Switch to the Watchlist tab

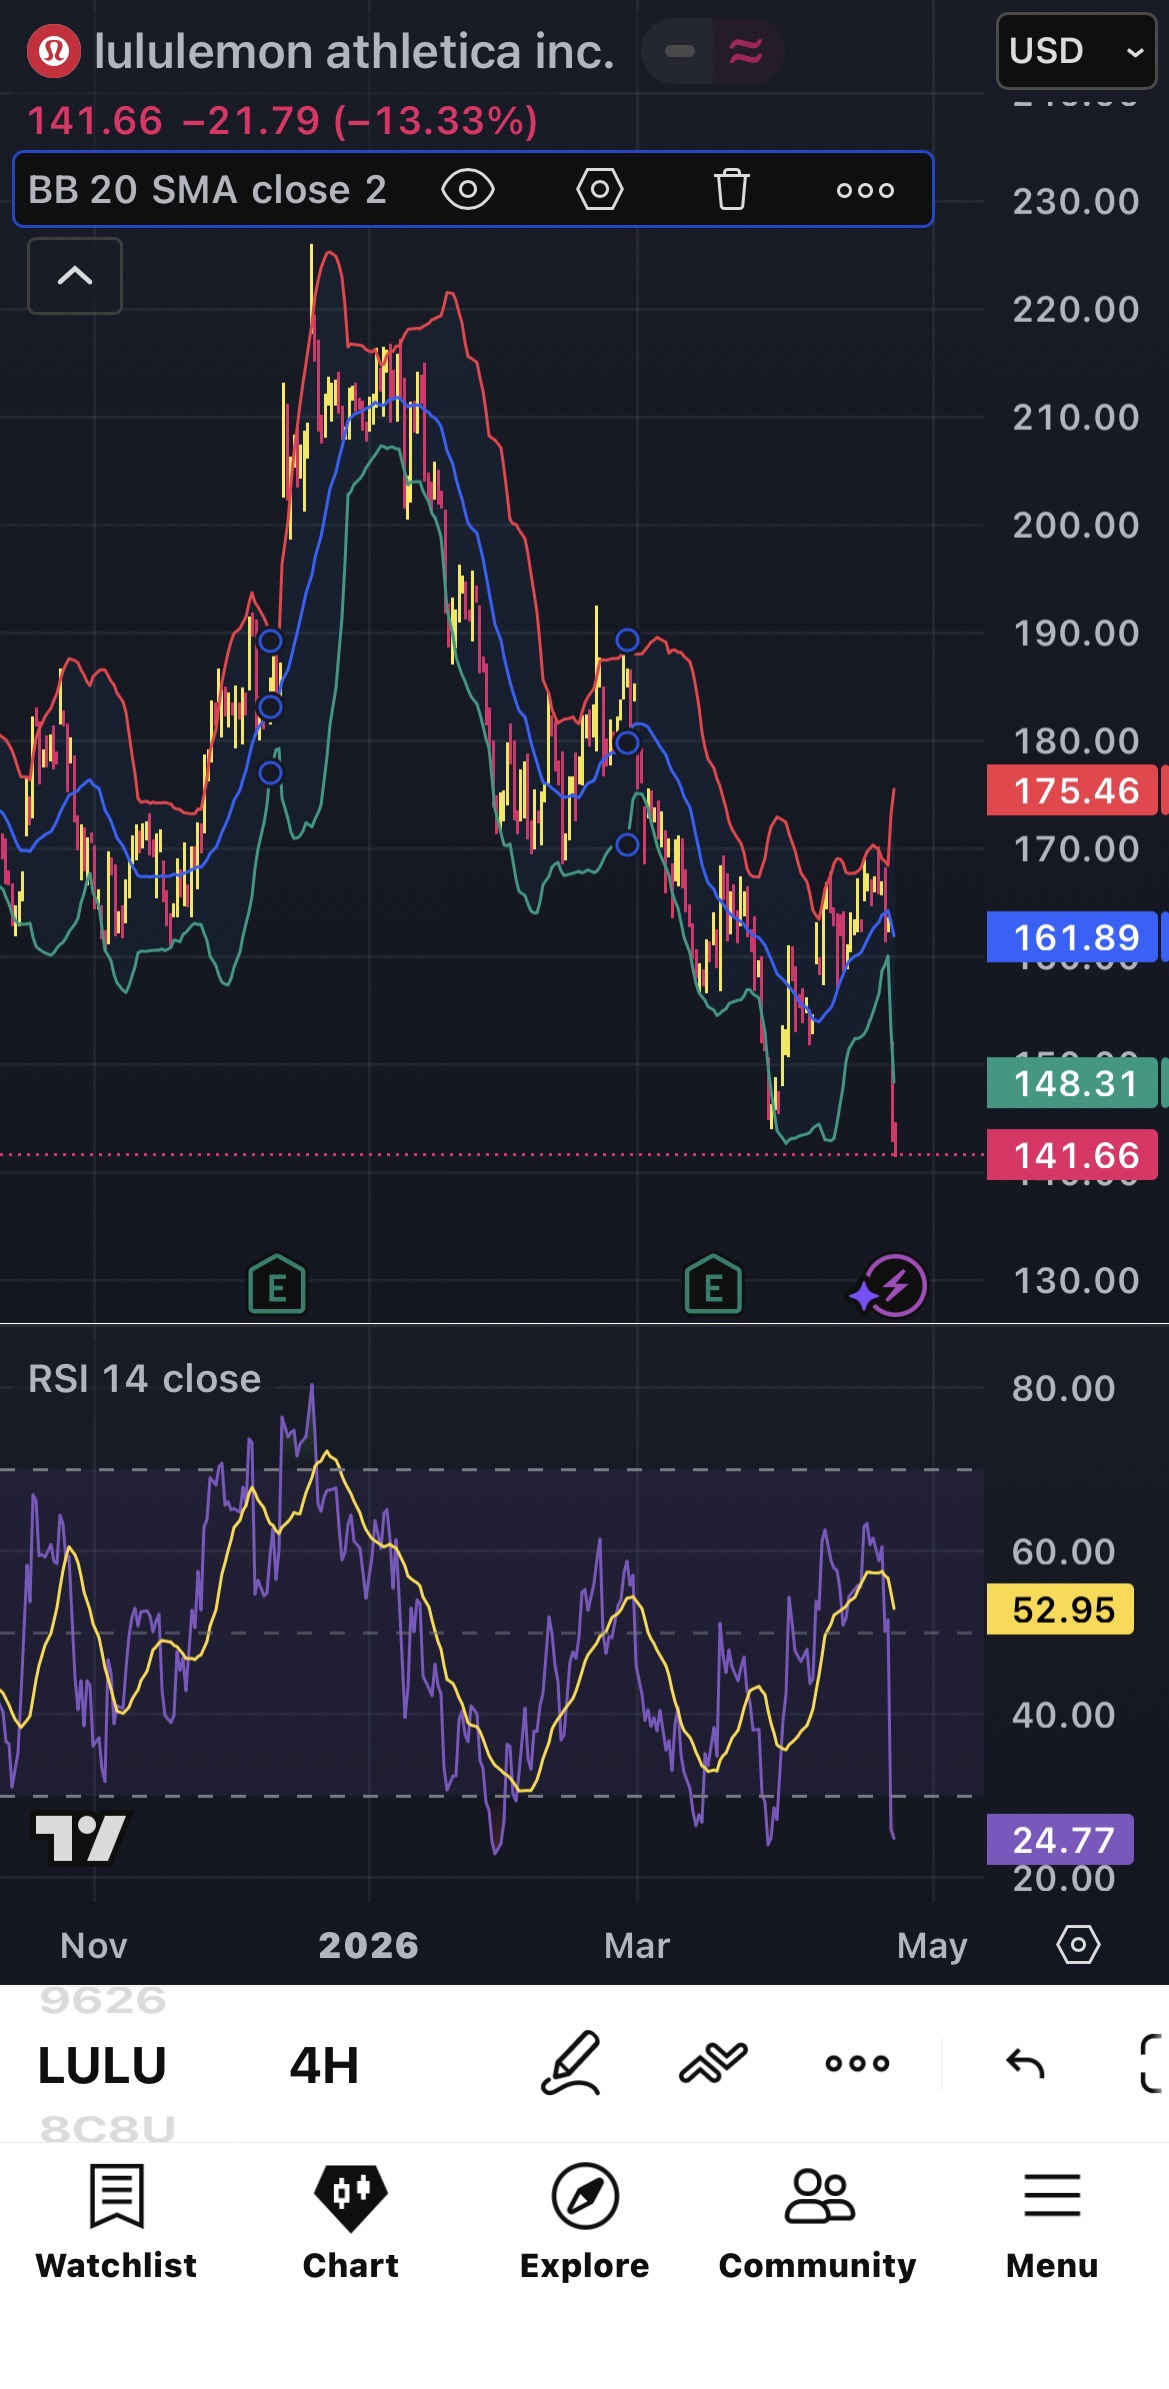click(x=117, y=2222)
